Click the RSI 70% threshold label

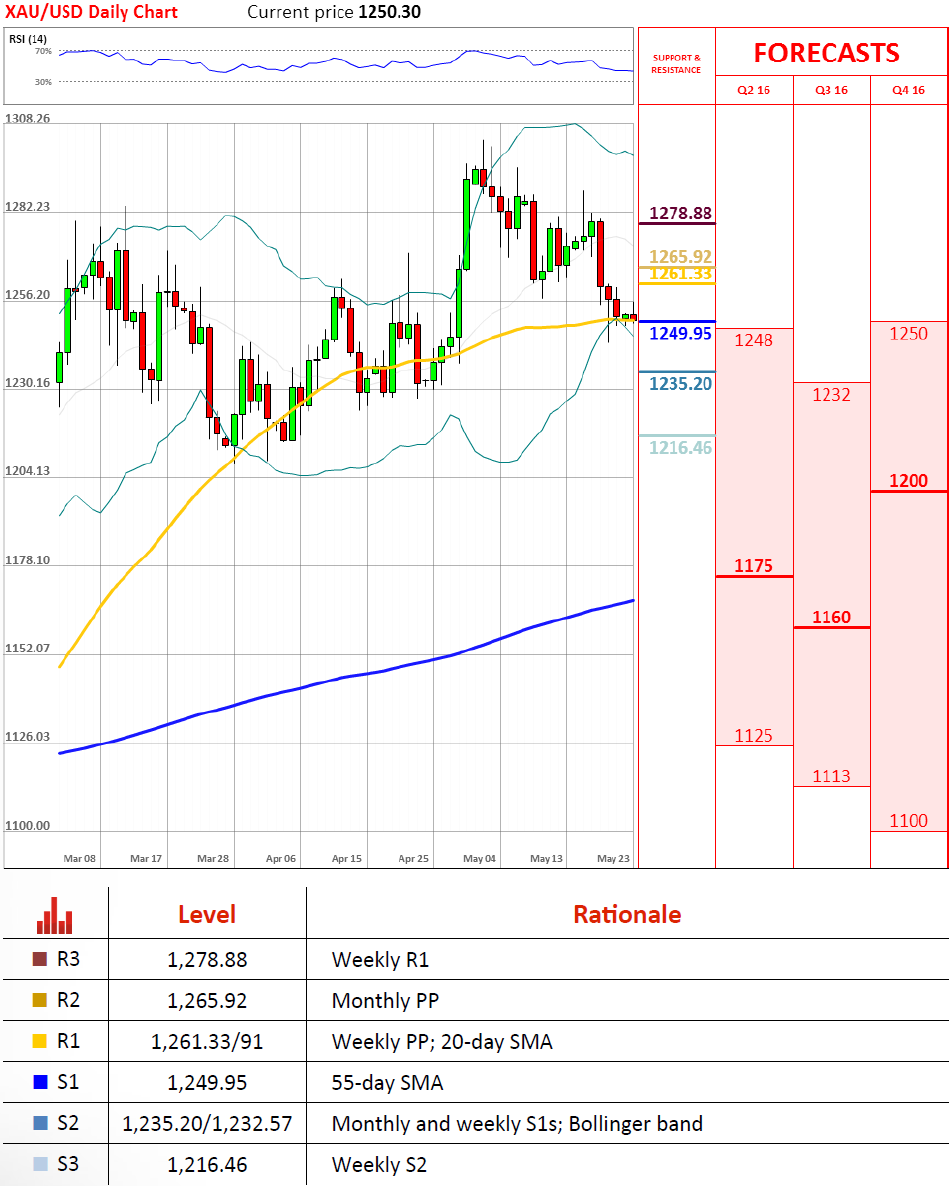[x=43, y=51]
